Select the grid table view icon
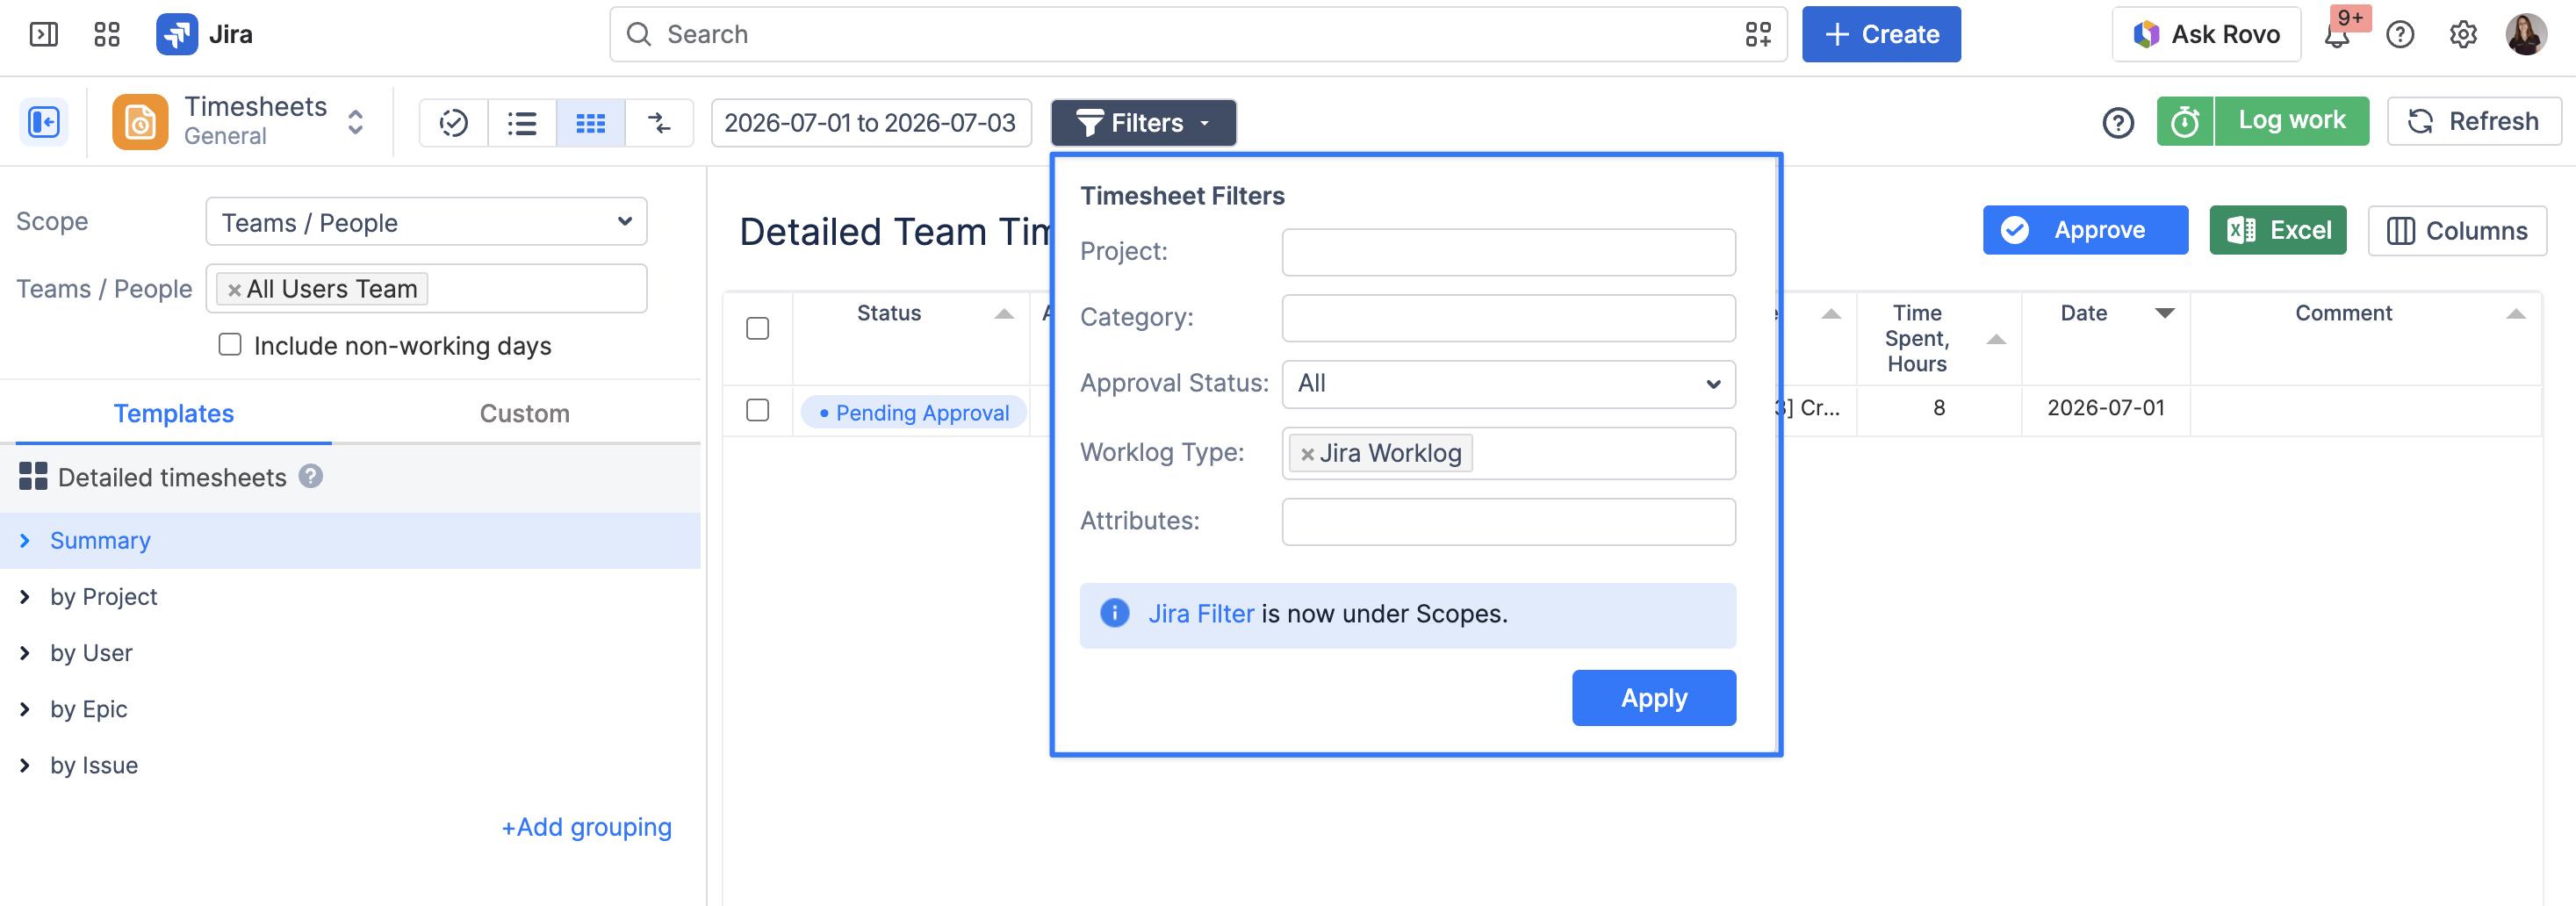 point(591,123)
